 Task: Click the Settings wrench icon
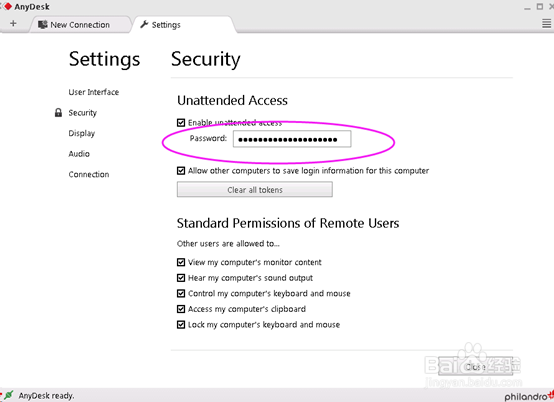point(144,24)
